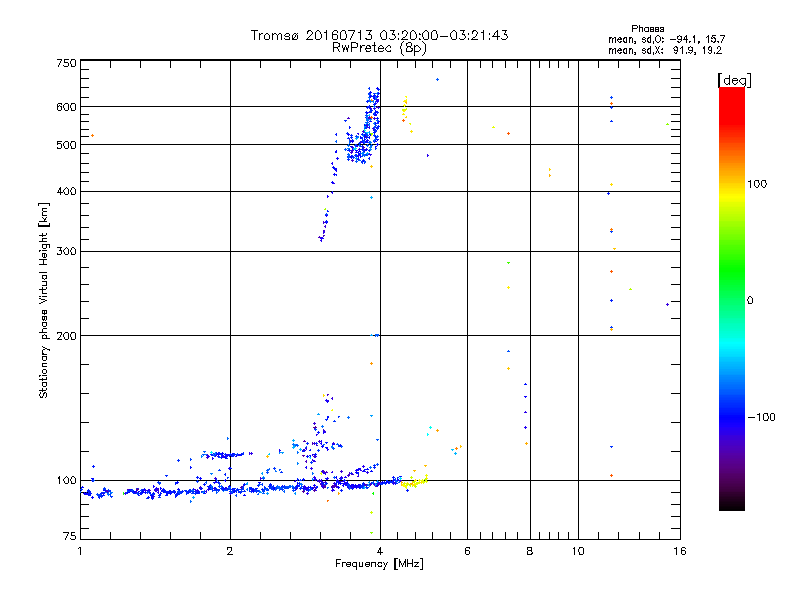
Task: Click the x-axis label '16'
Action: pos(680,551)
